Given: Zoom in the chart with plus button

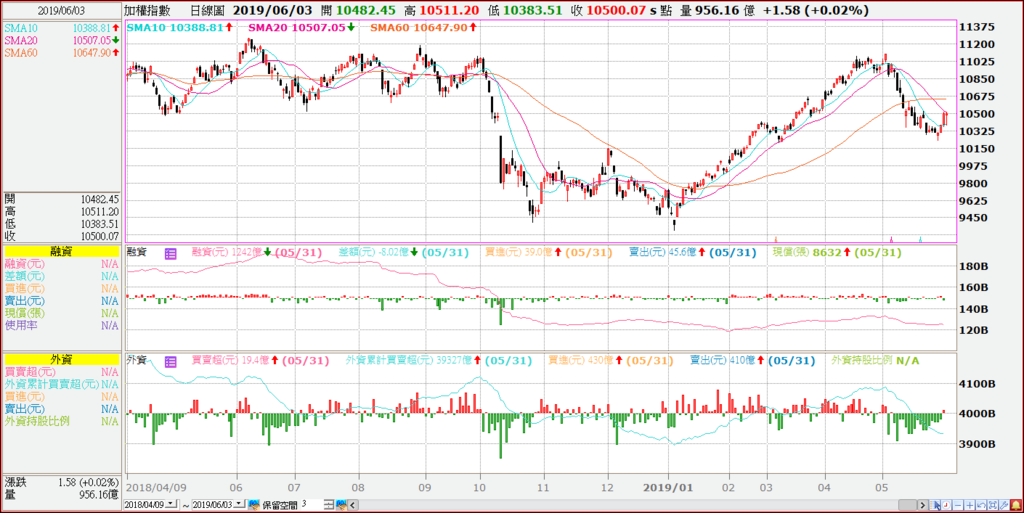Looking at the screenshot, I should [970, 505].
